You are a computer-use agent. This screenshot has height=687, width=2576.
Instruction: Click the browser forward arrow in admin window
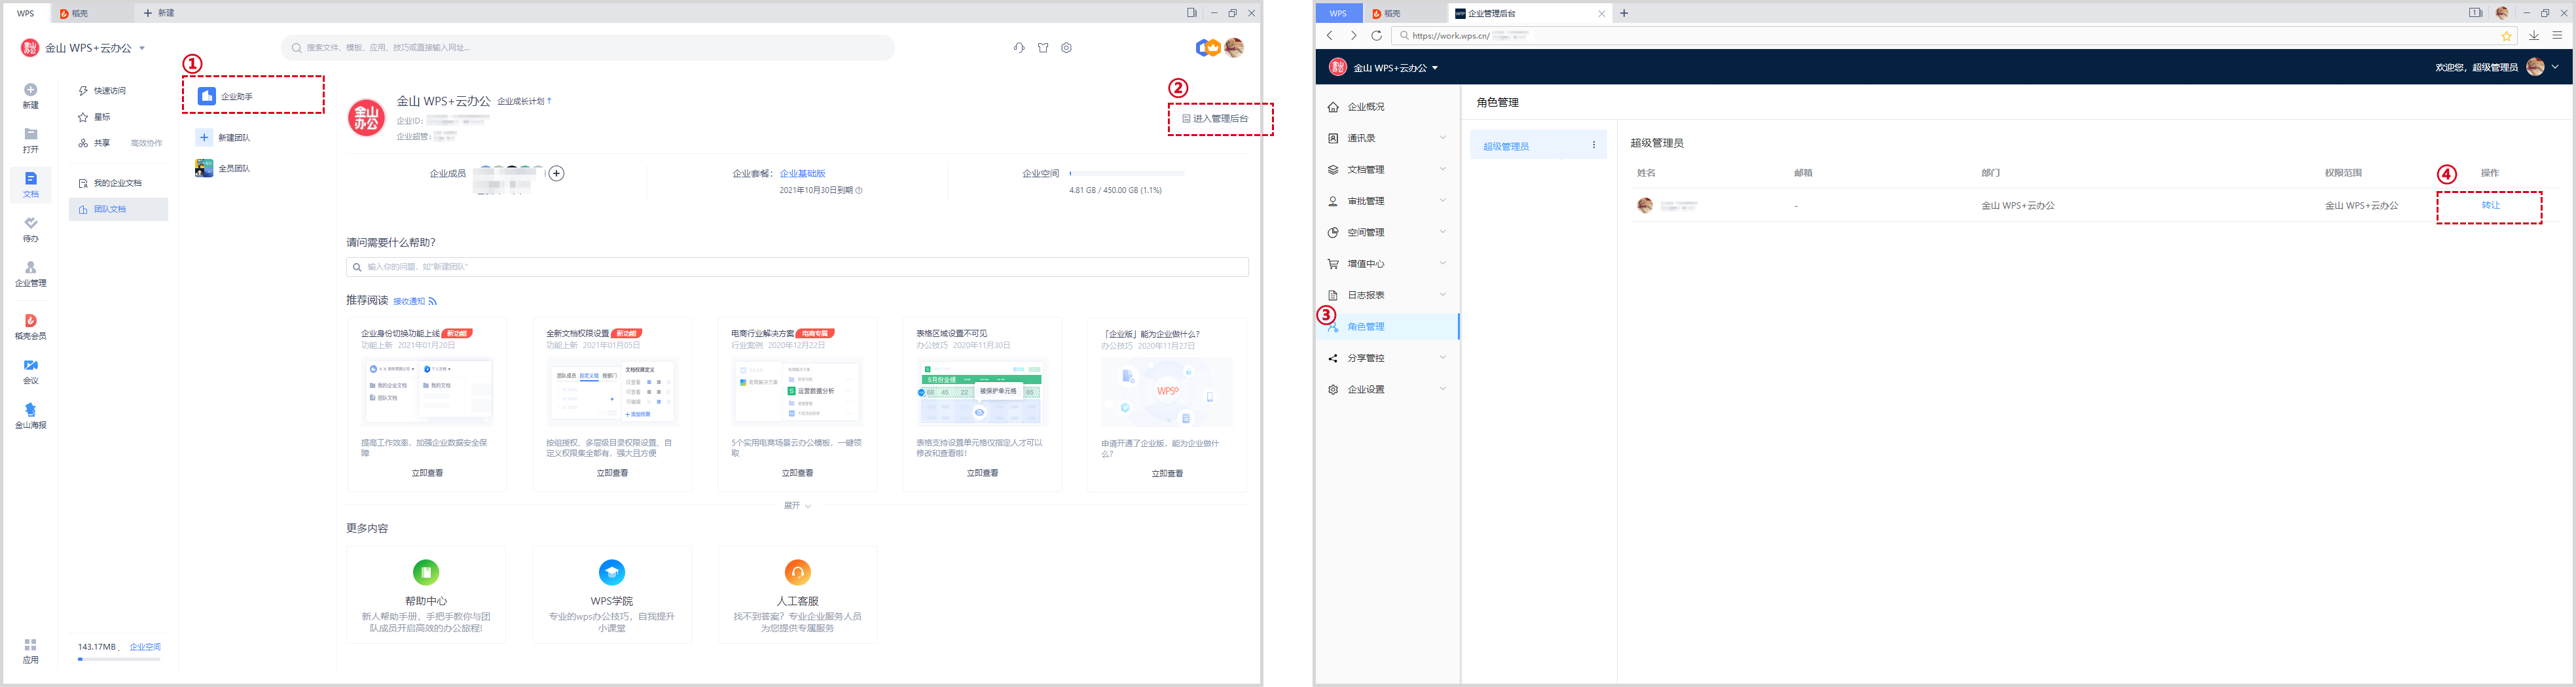click(1353, 36)
